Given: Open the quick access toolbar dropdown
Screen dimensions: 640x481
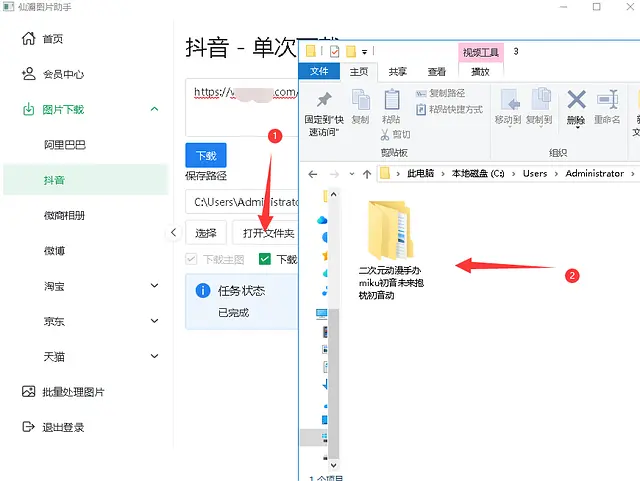Looking at the screenshot, I should click(x=364, y=52).
